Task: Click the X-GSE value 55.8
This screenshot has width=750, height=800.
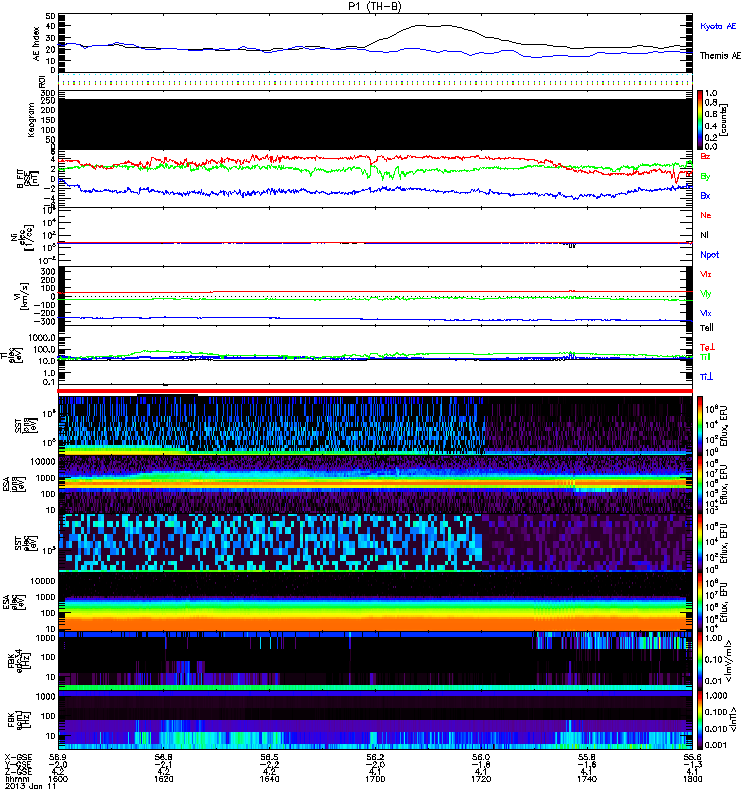Action: pyautogui.click(x=587, y=758)
